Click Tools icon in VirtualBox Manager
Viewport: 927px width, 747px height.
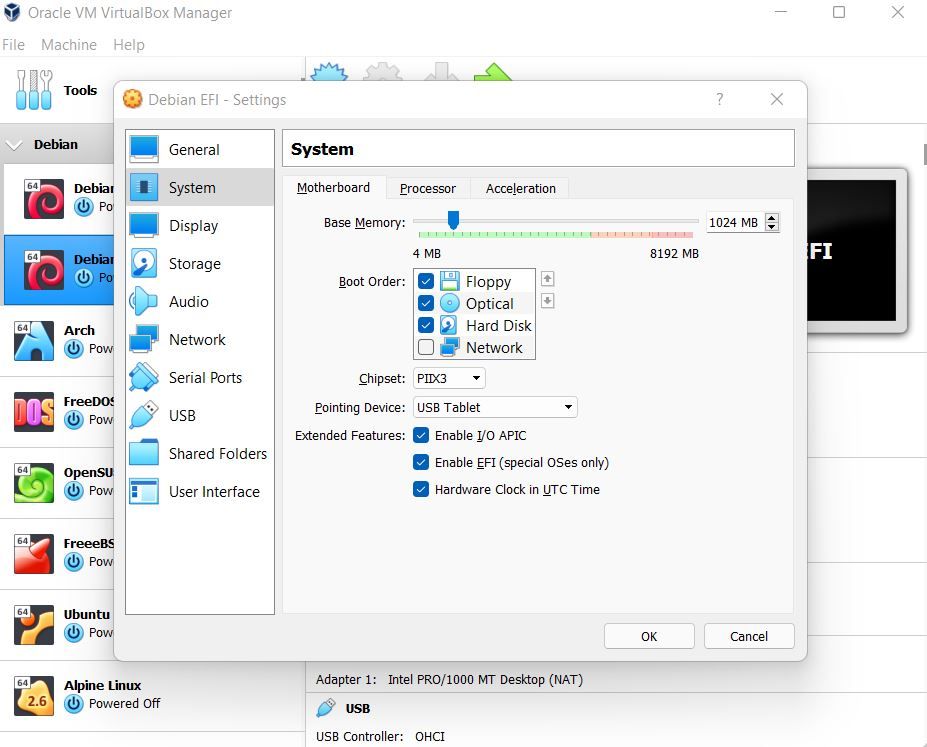pos(34,90)
